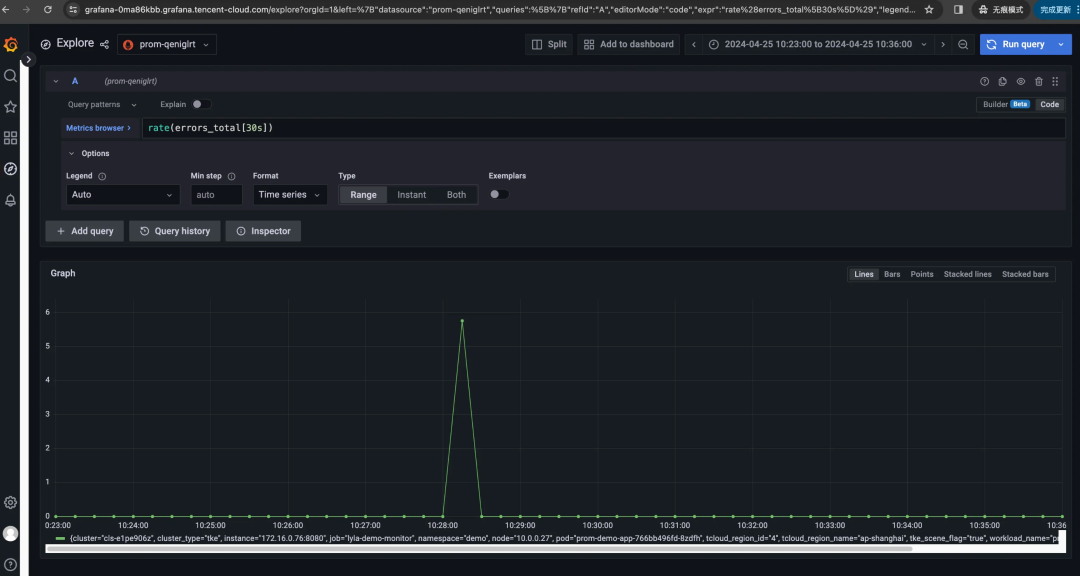Open Help question mark in the sidebar
Screen dimensions: 1080x576
pos(10,564)
